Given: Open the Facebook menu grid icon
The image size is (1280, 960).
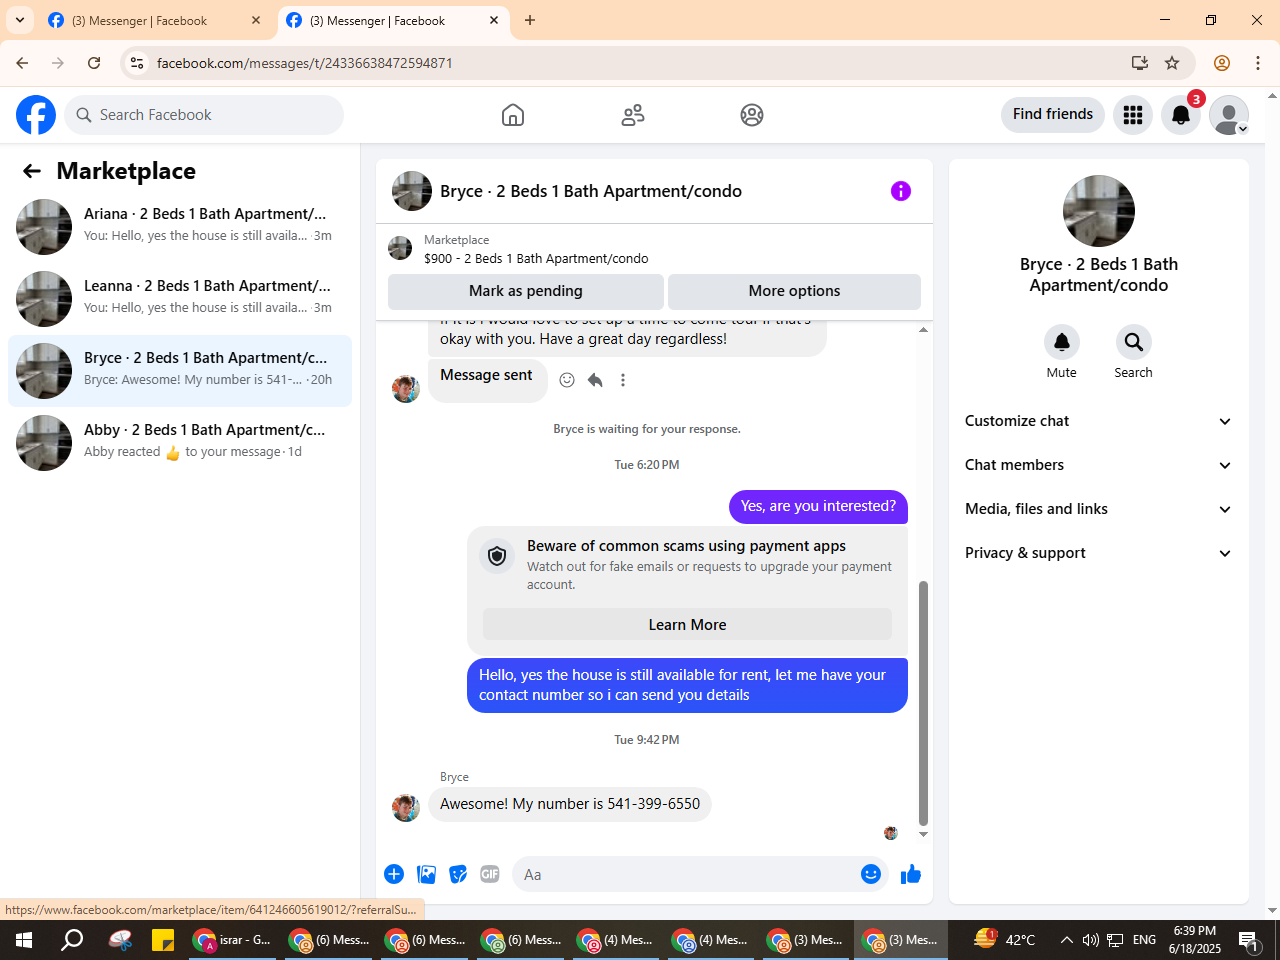Looking at the screenshot, I should tap(1133, 115).
